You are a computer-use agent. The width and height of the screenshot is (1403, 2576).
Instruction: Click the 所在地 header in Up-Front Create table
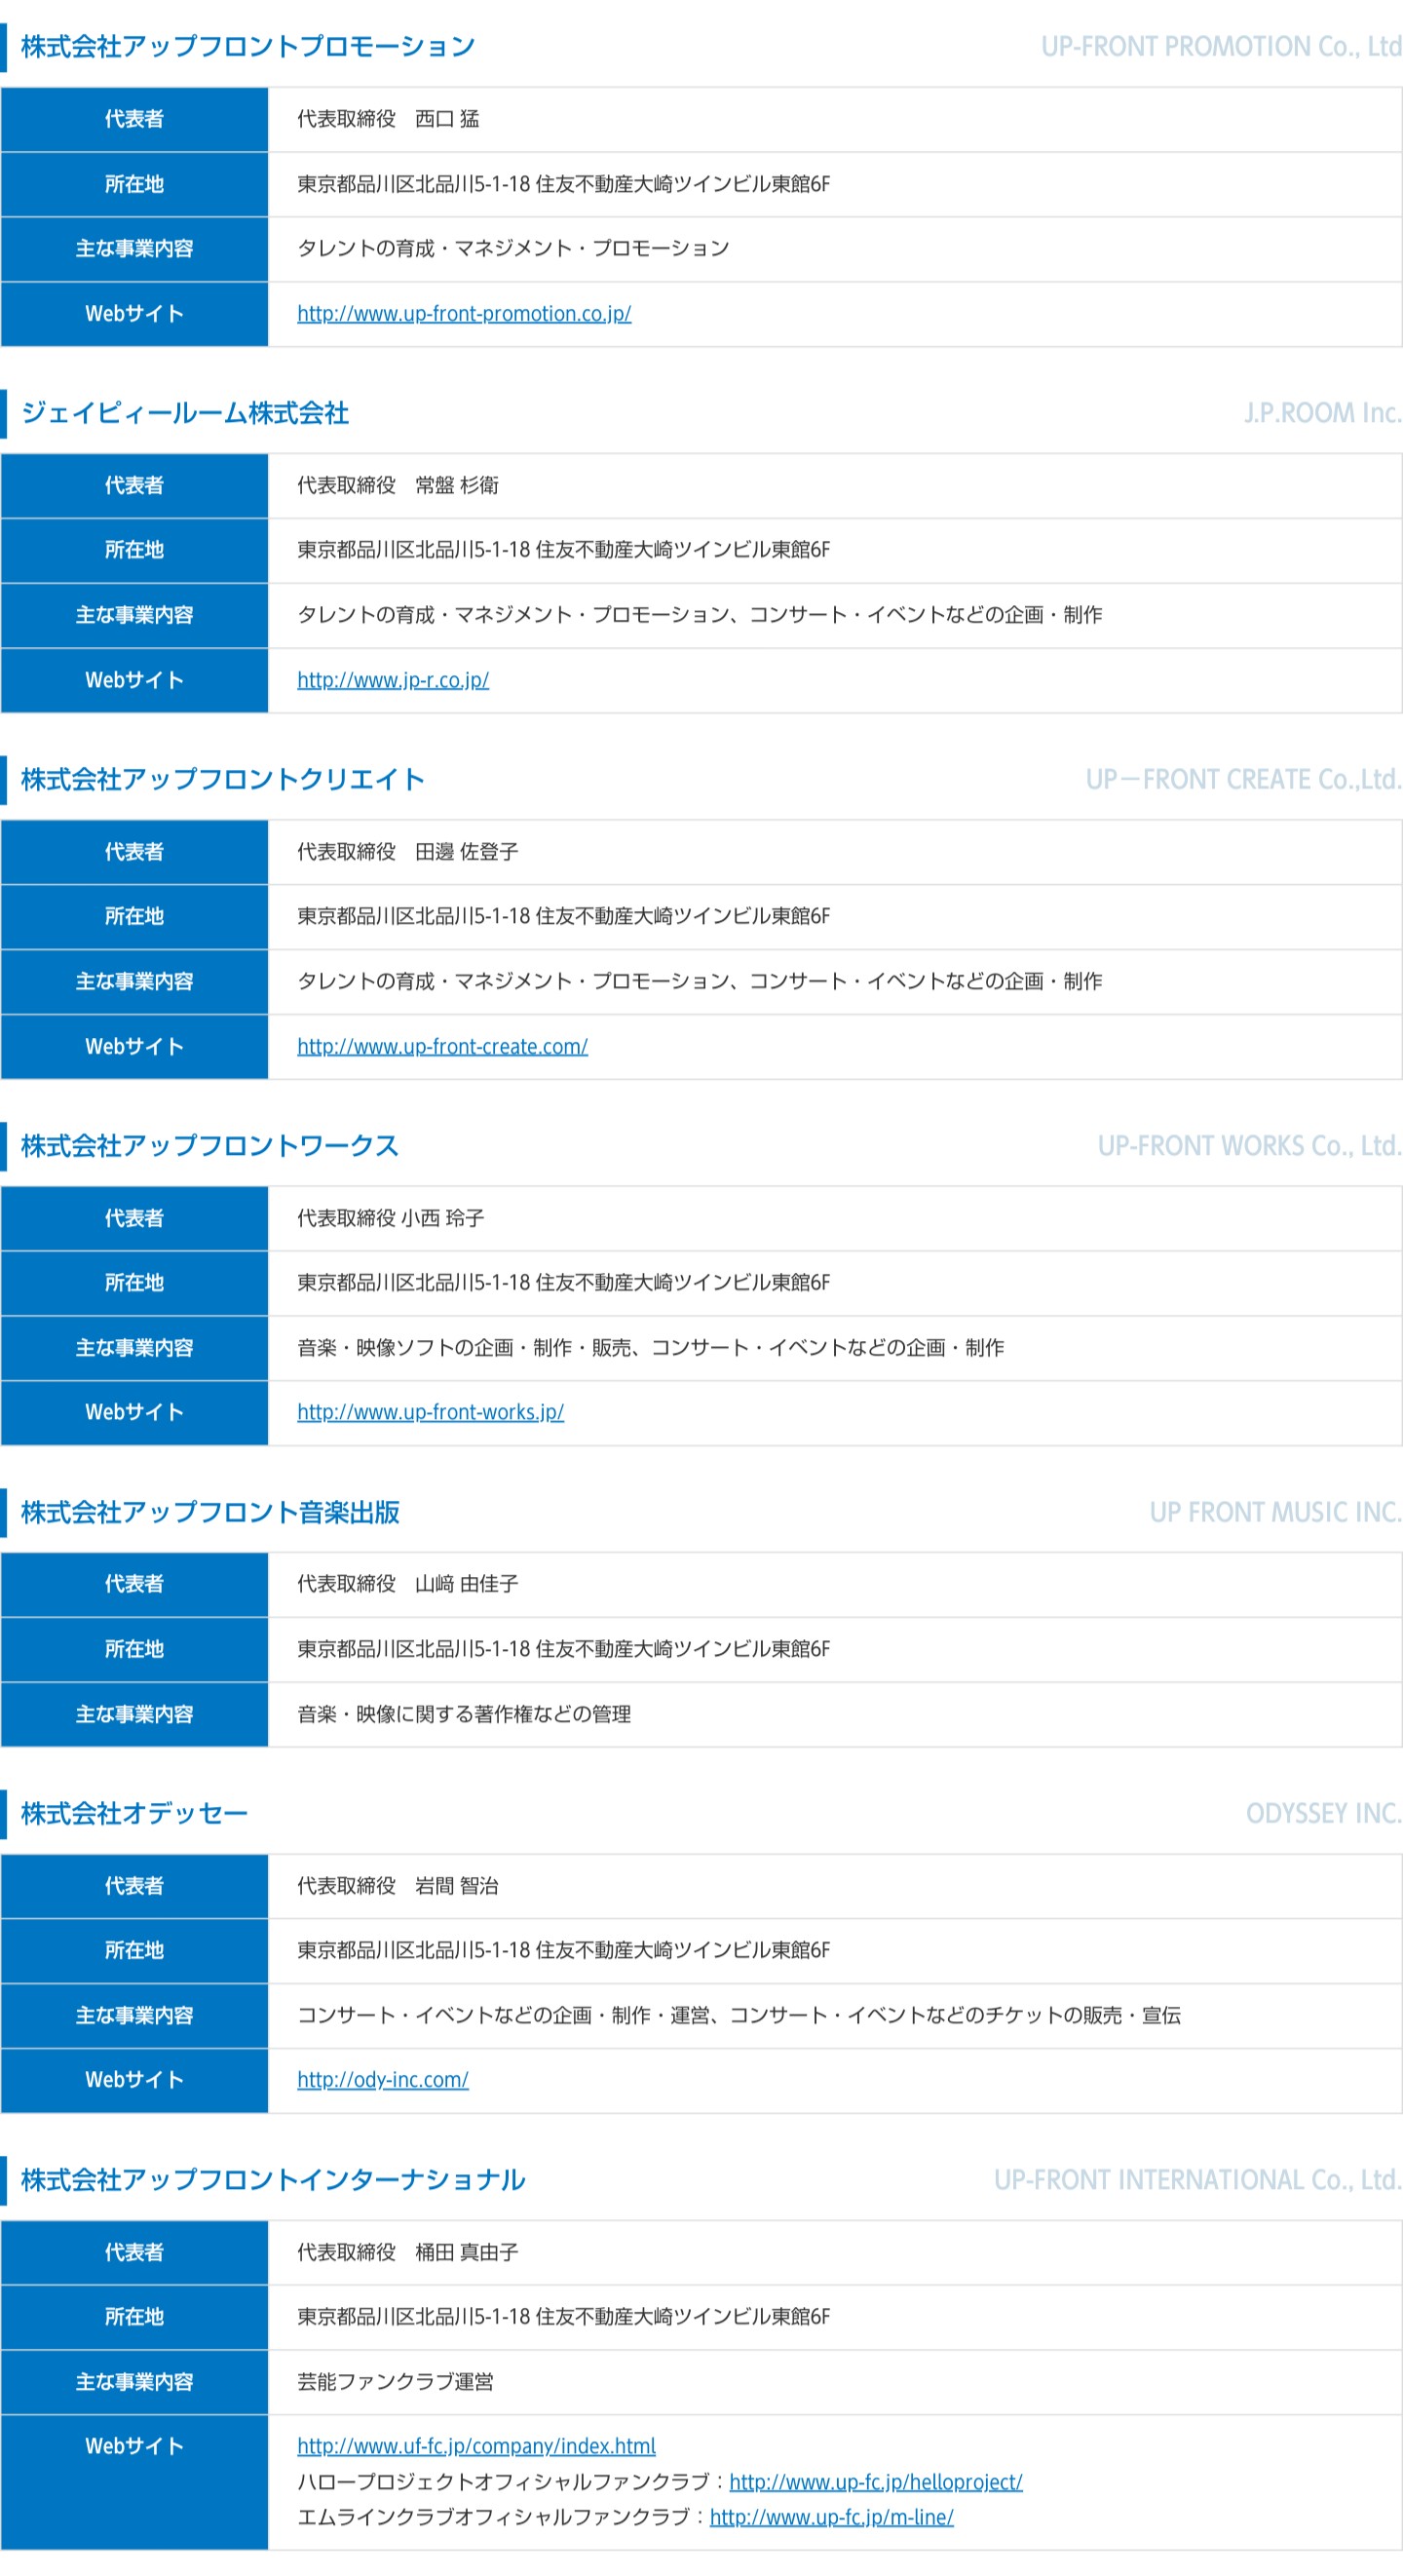pyautogui.click(x=135, y=916)
